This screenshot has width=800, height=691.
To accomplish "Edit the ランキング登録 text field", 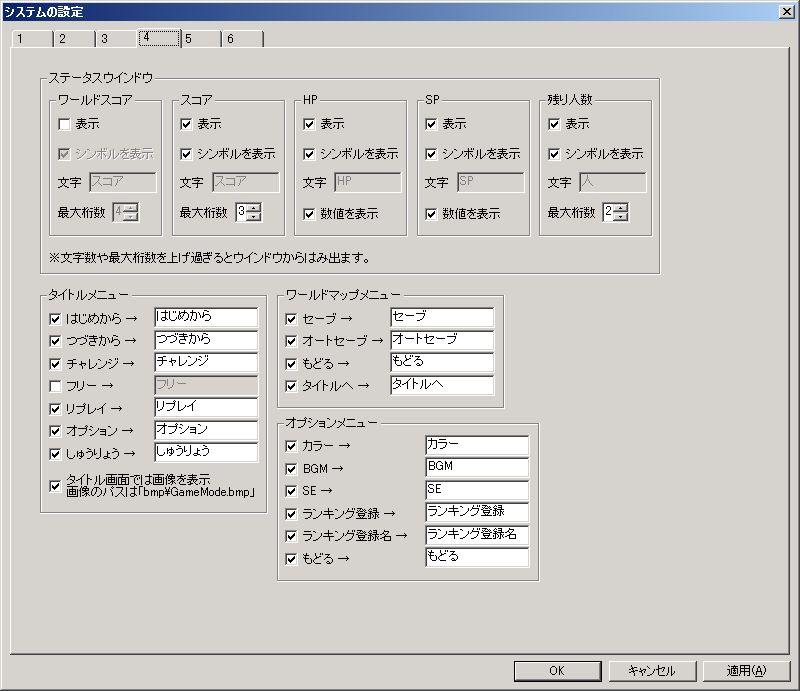I will [477, 512].
